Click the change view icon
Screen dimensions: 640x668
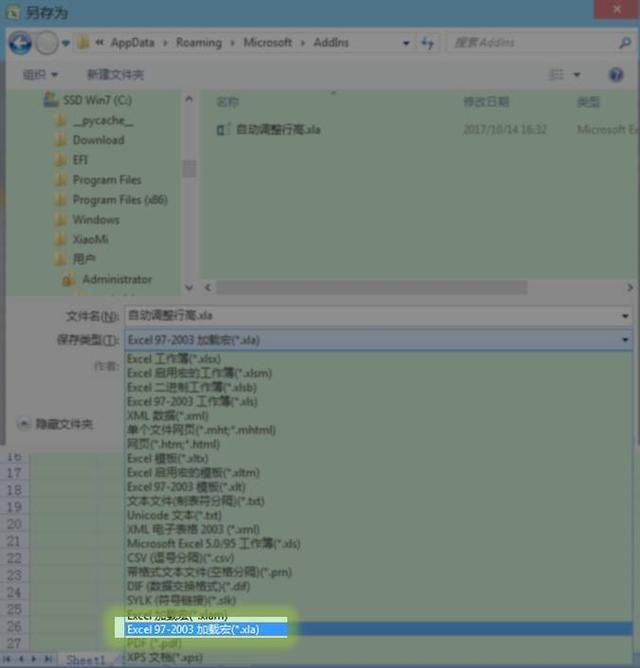[556, 75]
